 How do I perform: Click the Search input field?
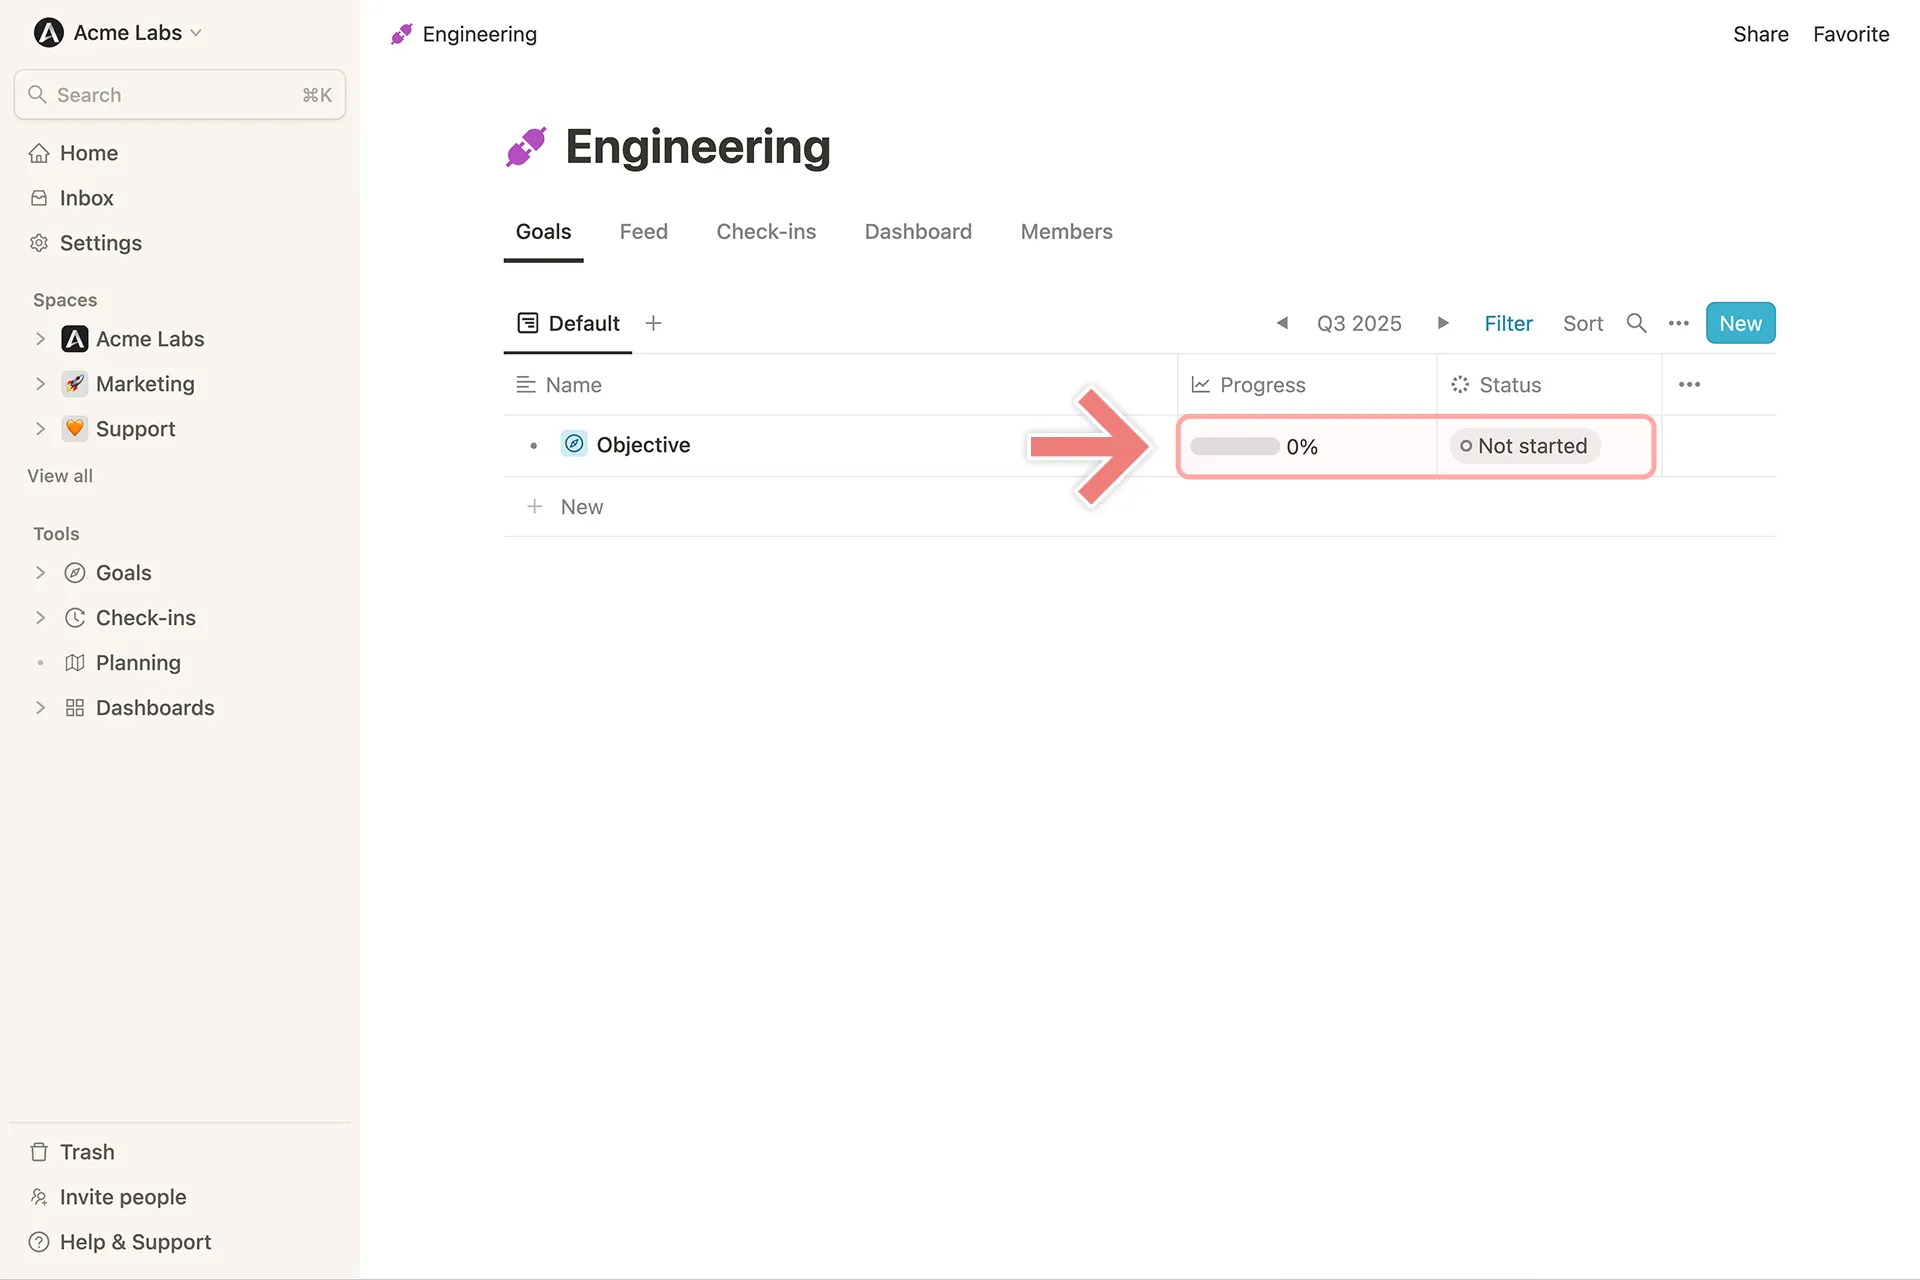click(180, 95)
